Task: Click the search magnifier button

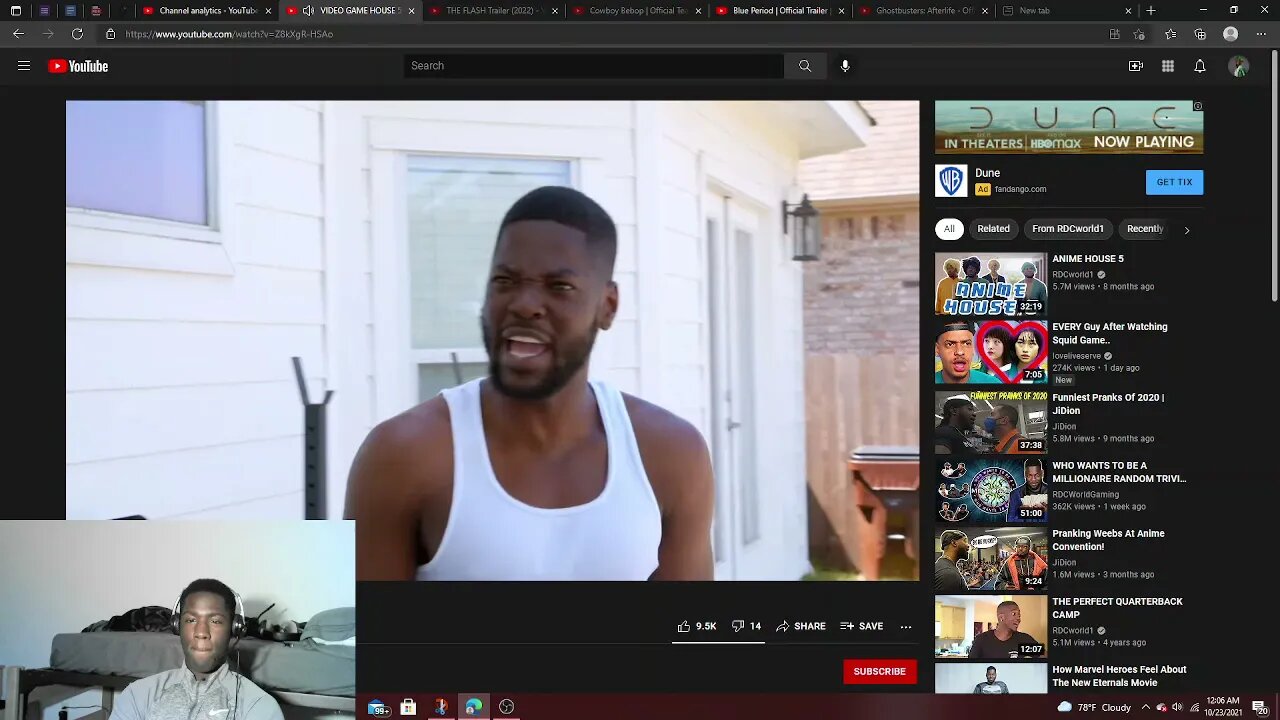Action: click(805, 66)
